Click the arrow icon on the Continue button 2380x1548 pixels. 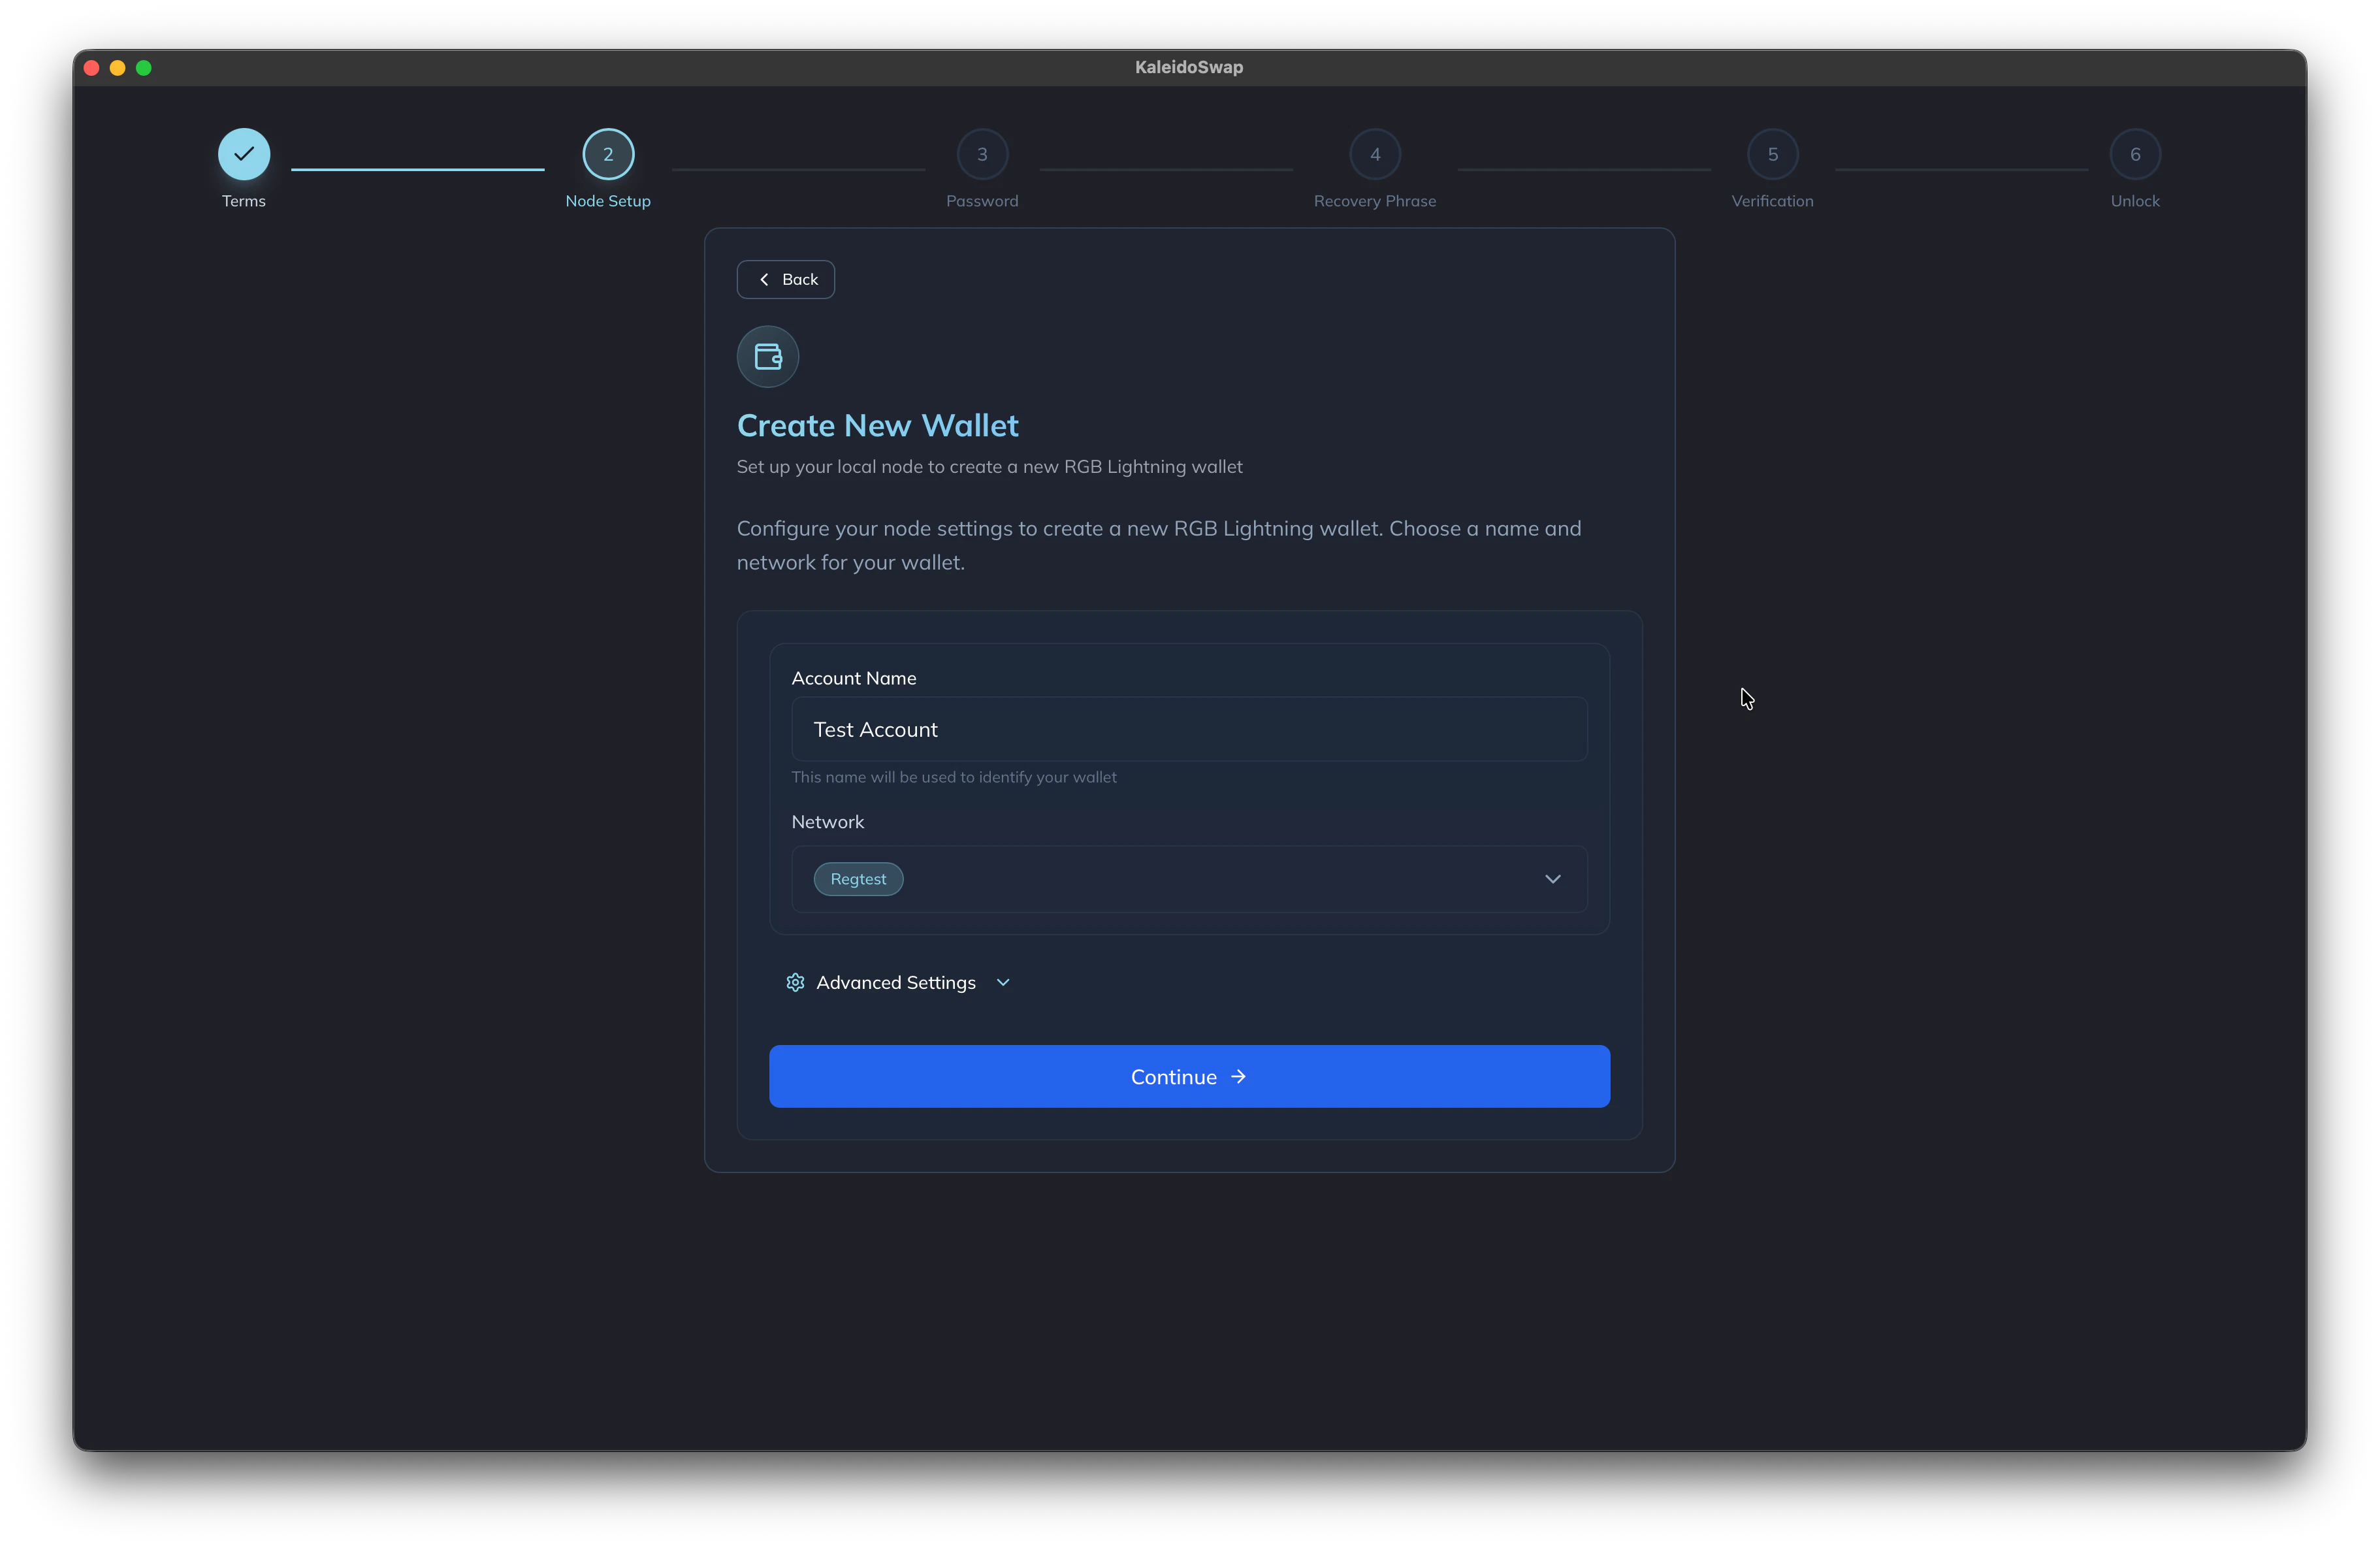pyautogui.click(x=1238, y=1076)
